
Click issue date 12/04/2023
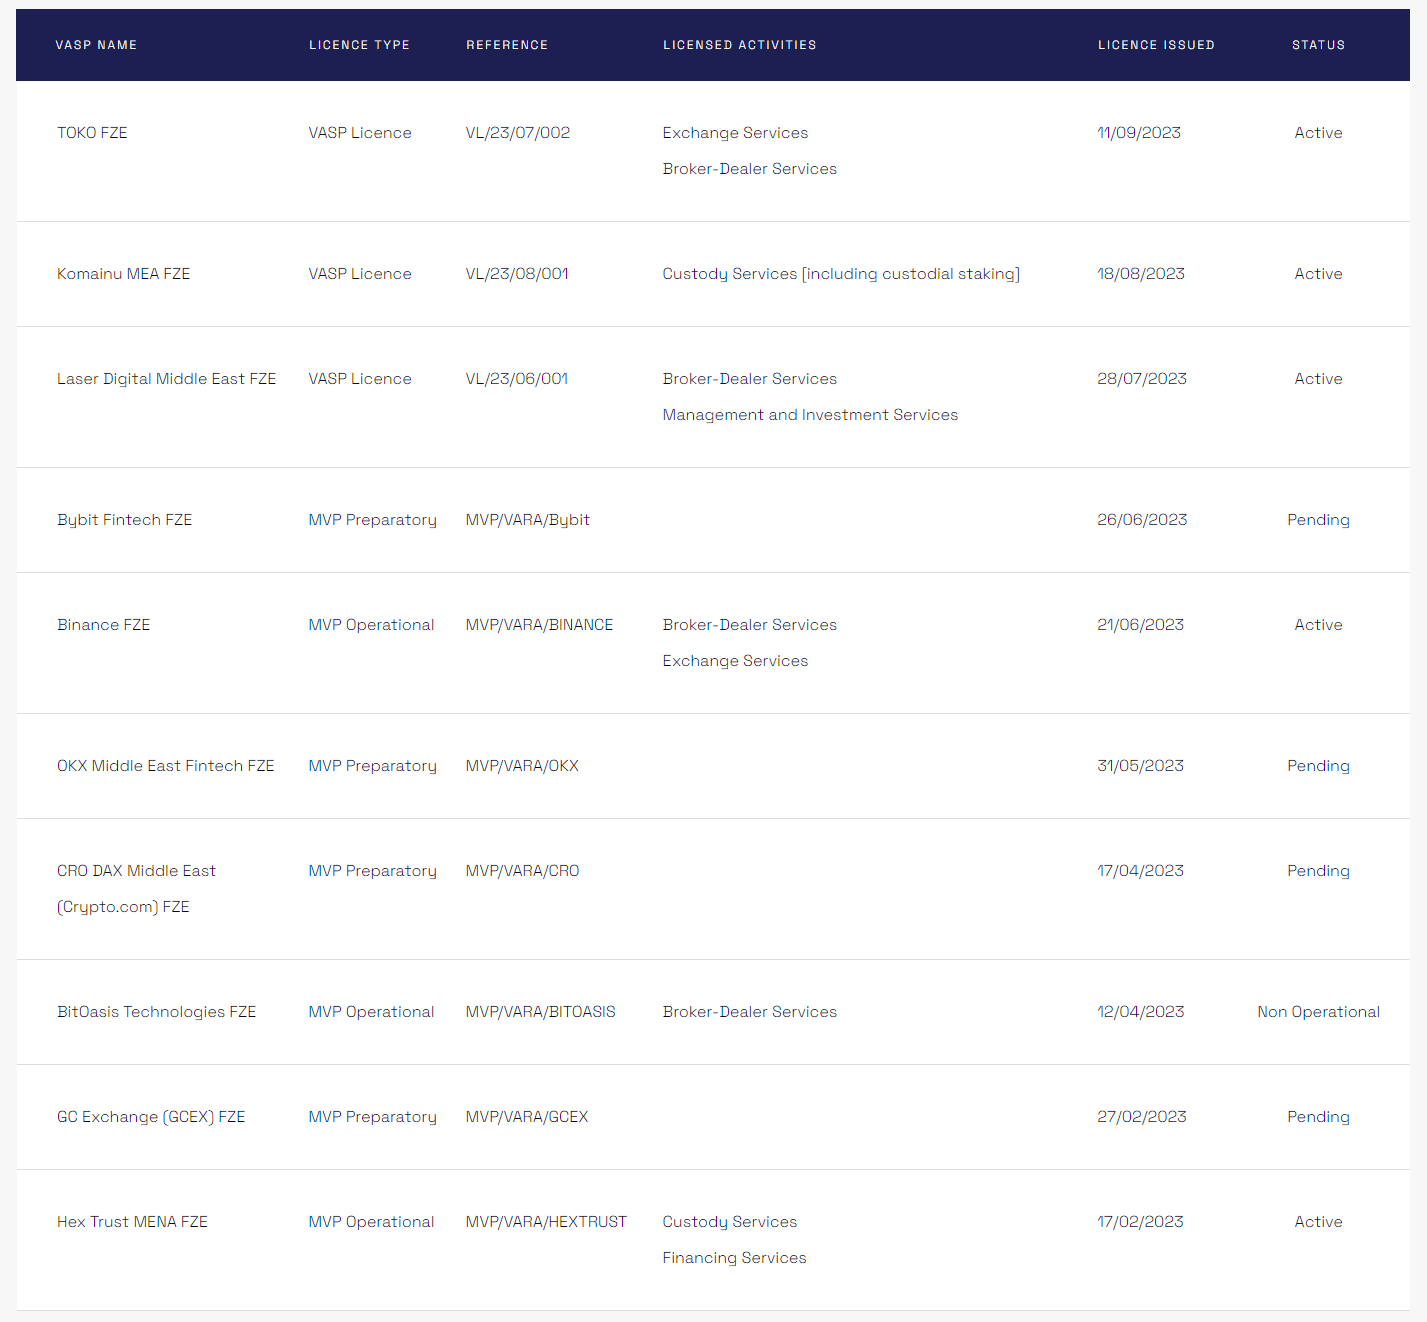1140,1012
